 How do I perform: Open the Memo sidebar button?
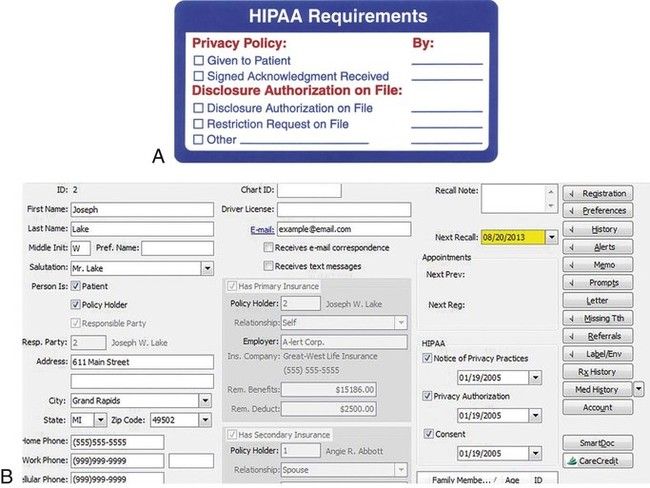coord(597,264)
